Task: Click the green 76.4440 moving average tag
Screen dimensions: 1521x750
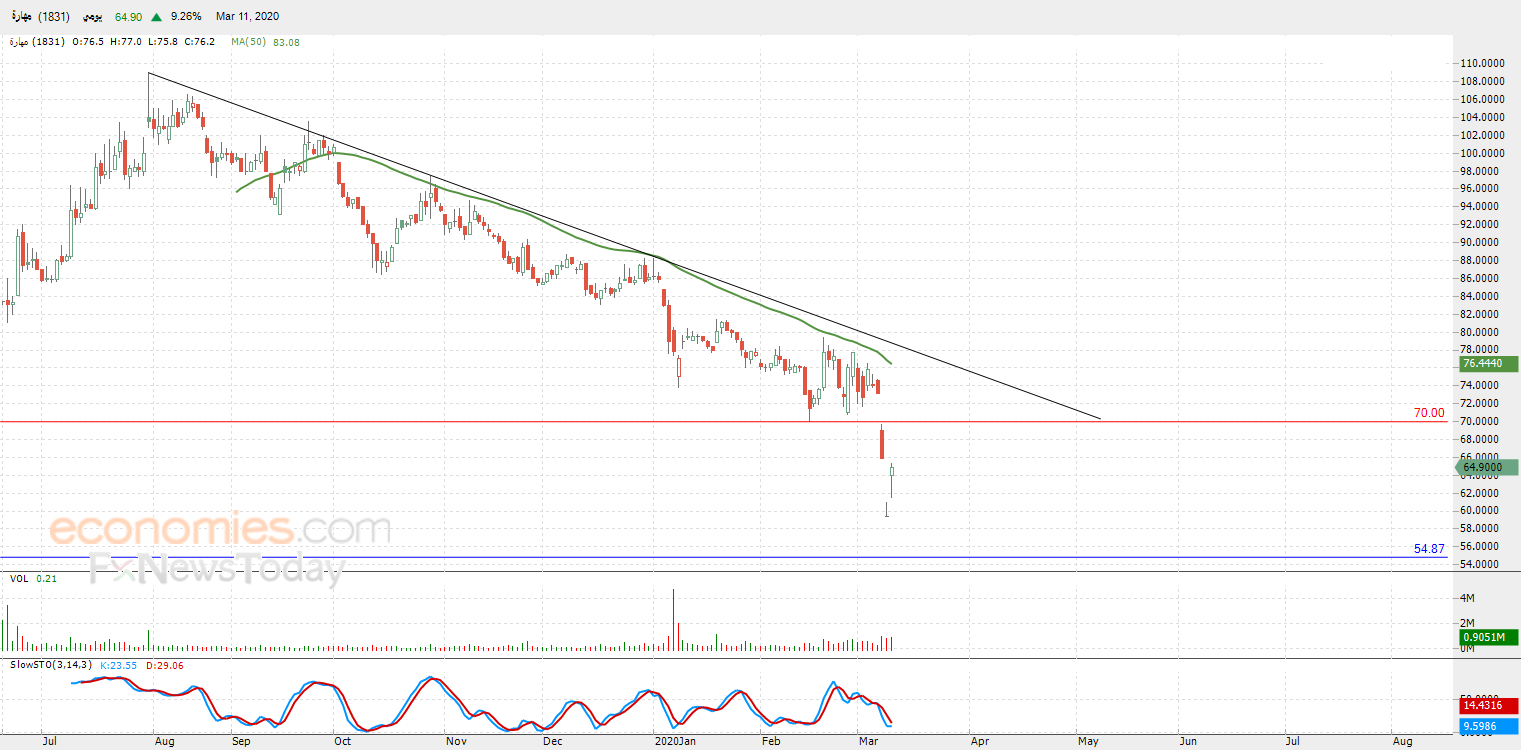Action: (1488, 364)
